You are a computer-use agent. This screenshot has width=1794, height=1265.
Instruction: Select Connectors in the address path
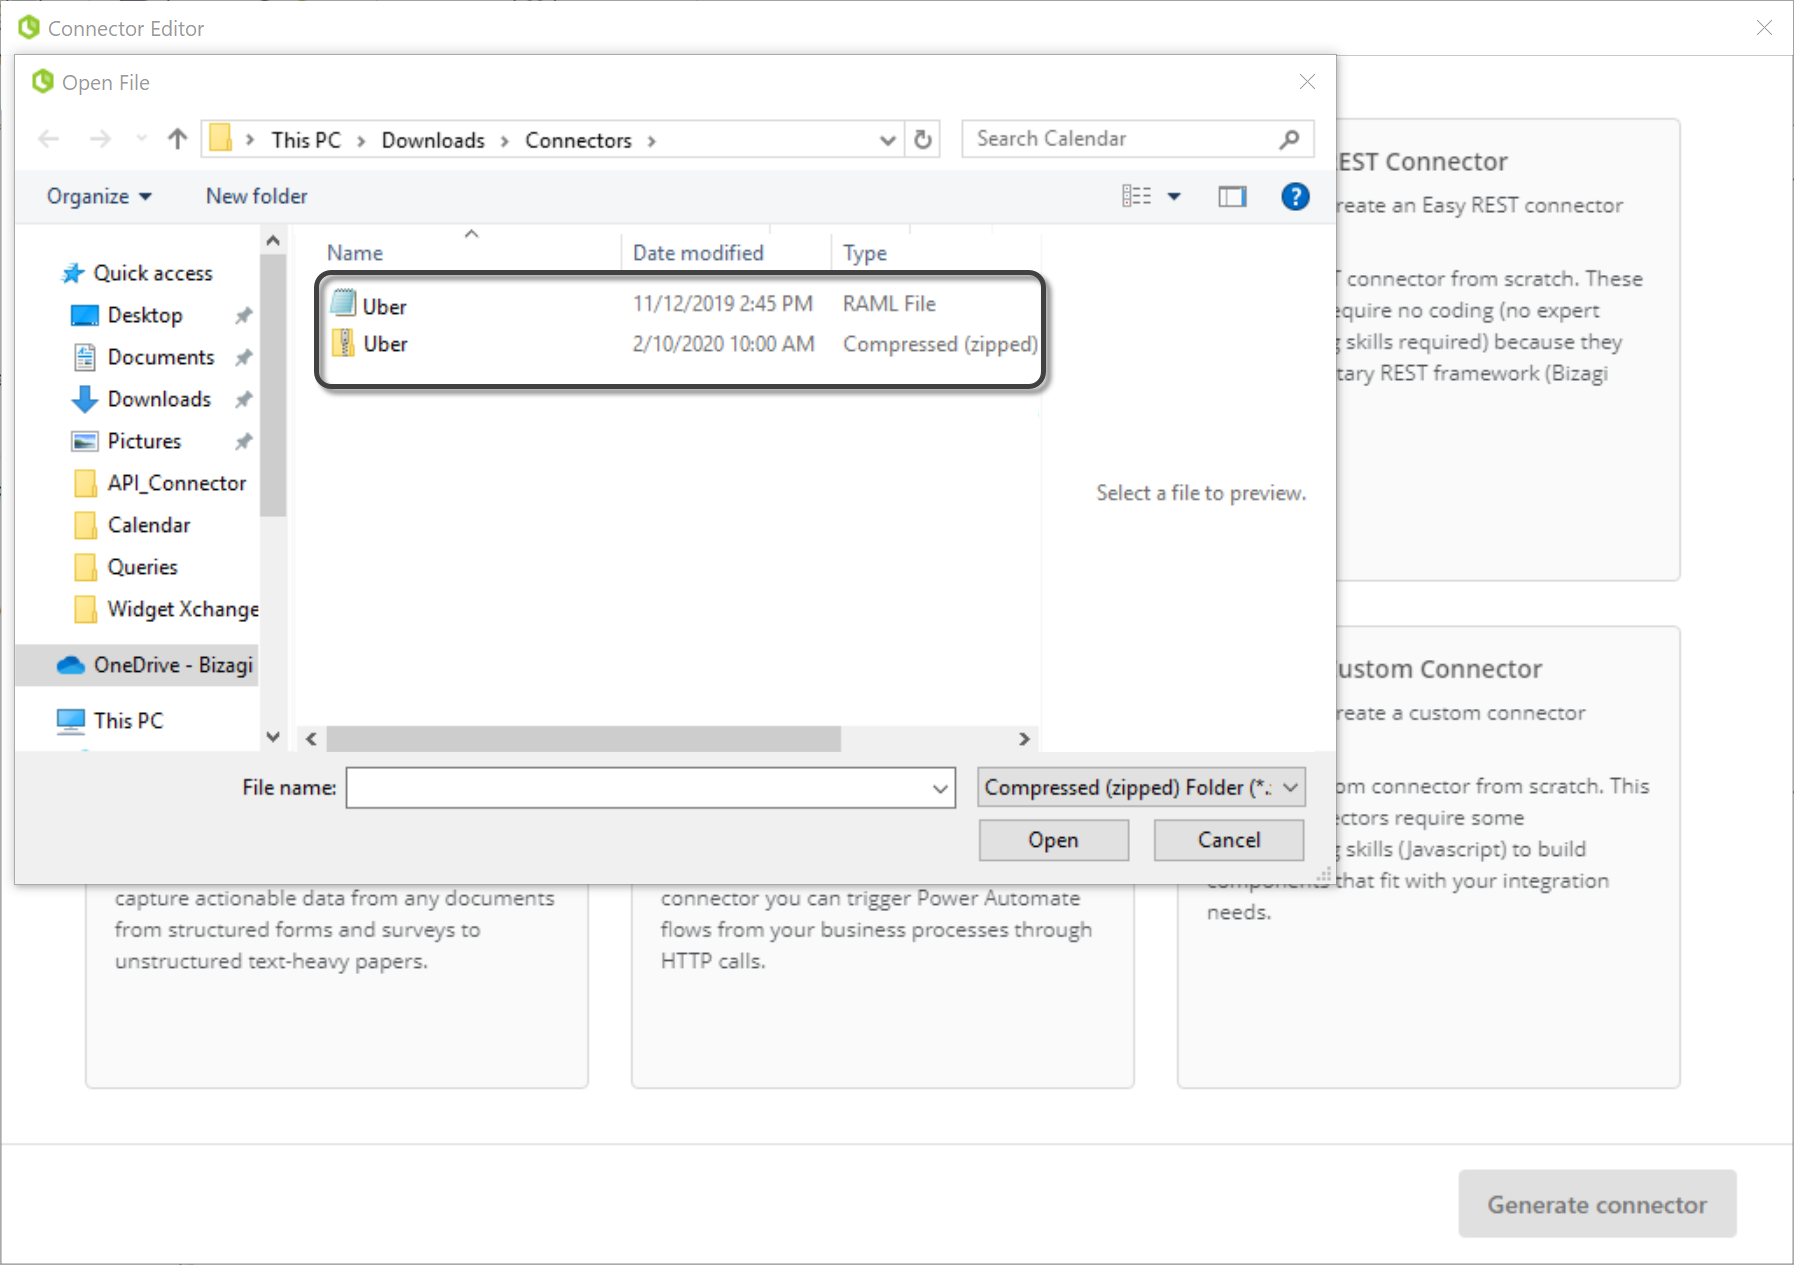(578, 140)
